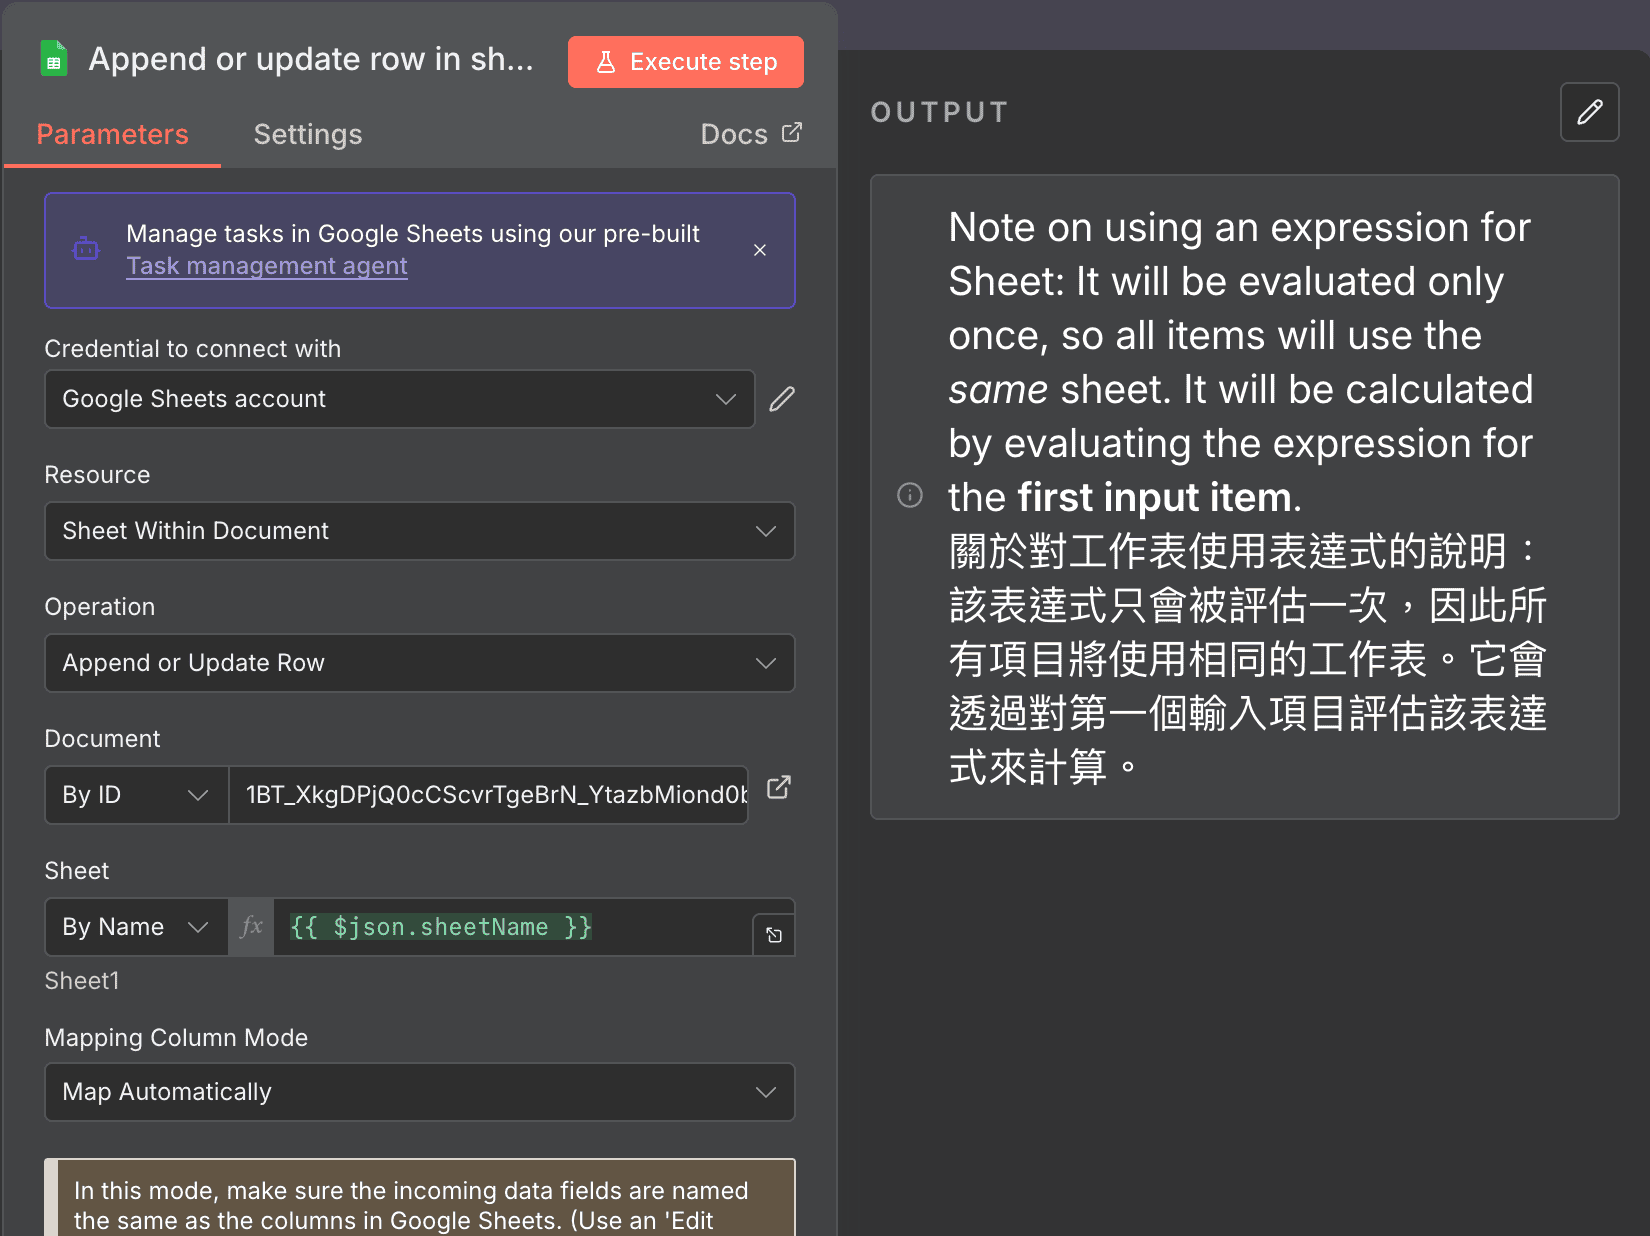Click the flask icon inside Execute step
This screenshot has height=1236, width=1650.
(x=606, y=61)
